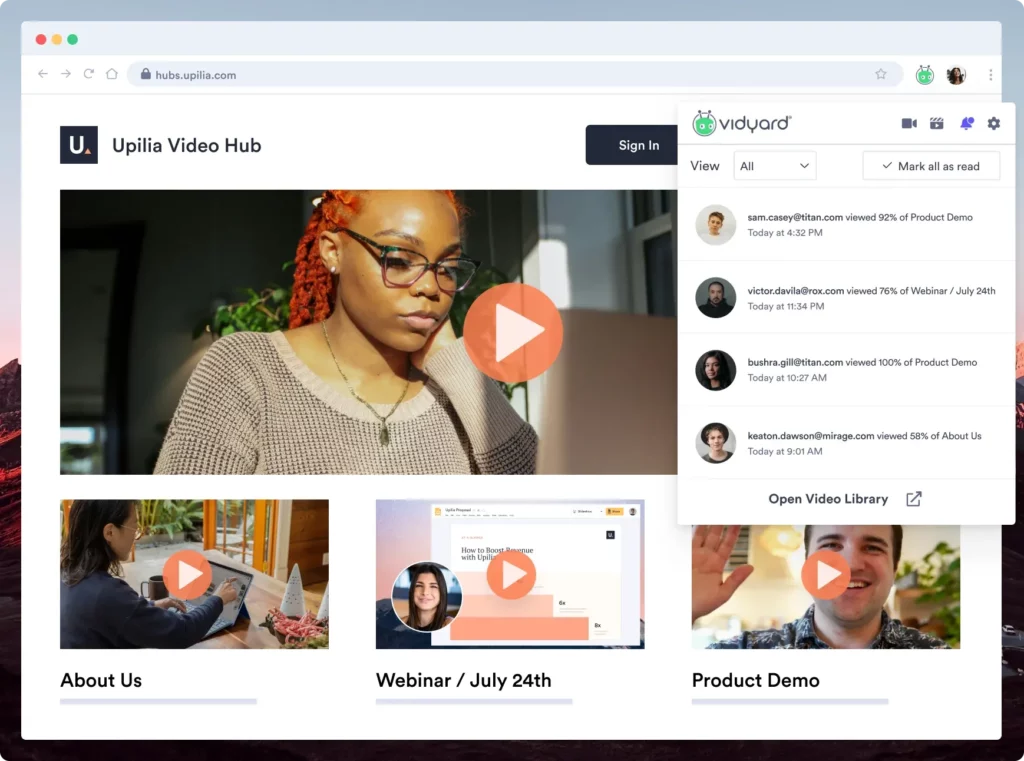This screenshot has height=761, width=1024.
Task: Click the Sign In button
Action: 638,145
